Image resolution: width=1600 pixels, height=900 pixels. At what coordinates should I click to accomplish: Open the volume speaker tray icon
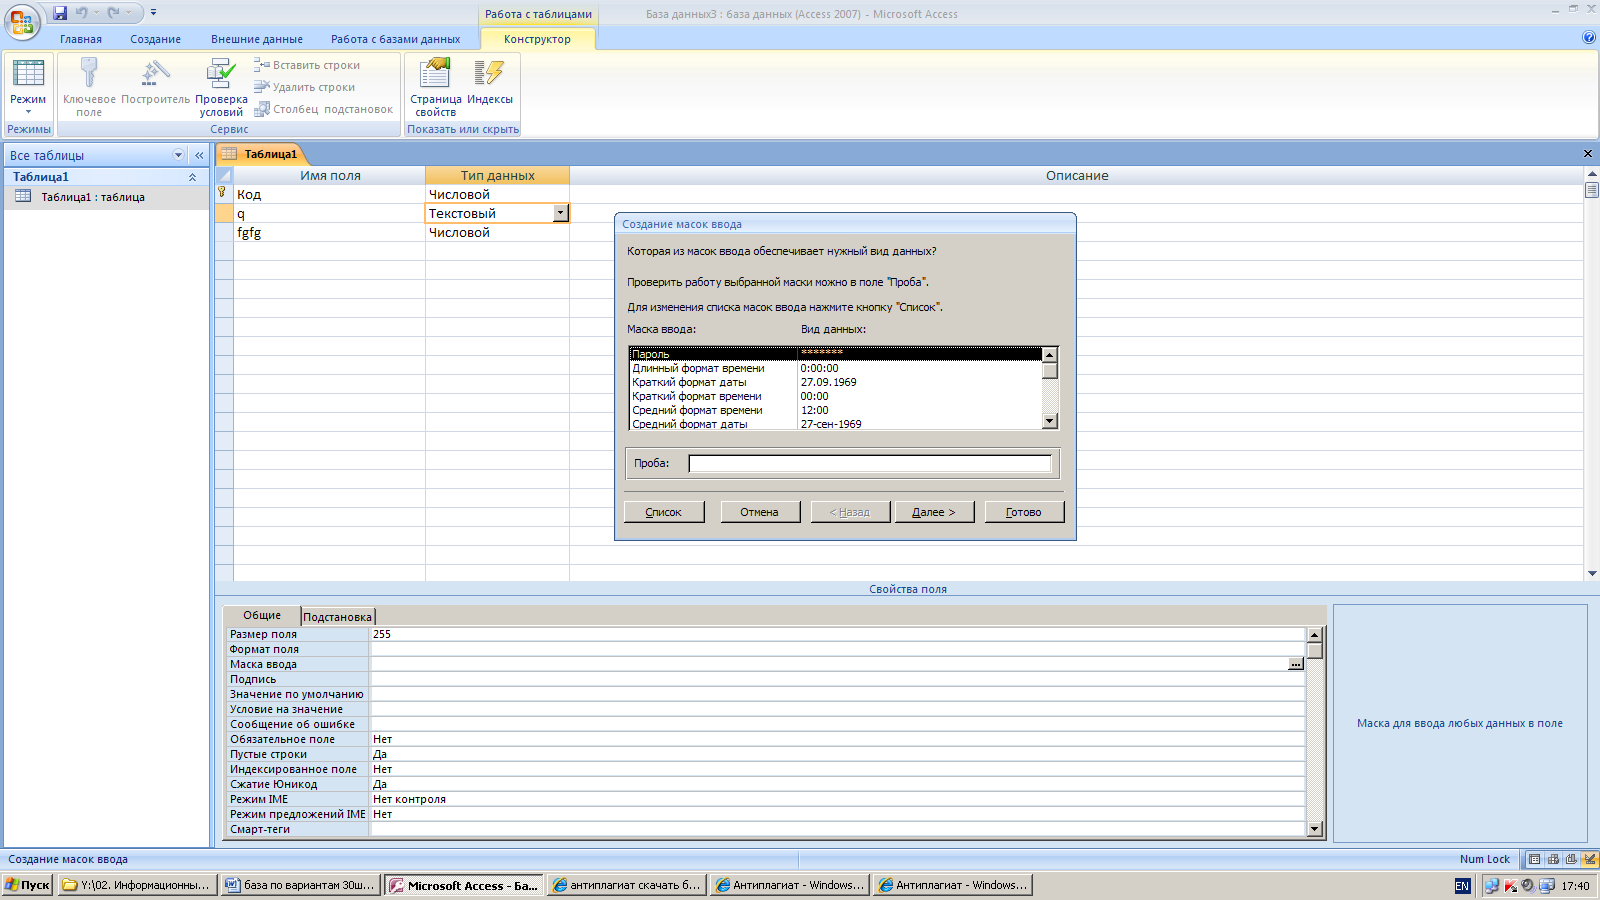pos(1528,886)
